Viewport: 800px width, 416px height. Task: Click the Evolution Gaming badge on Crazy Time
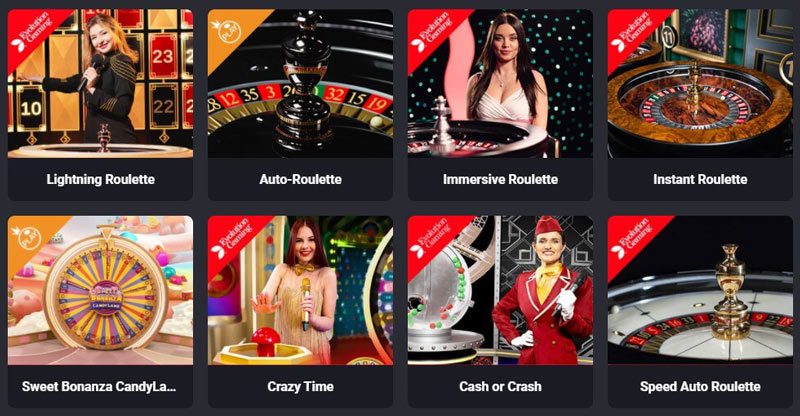tap(232, 240)
